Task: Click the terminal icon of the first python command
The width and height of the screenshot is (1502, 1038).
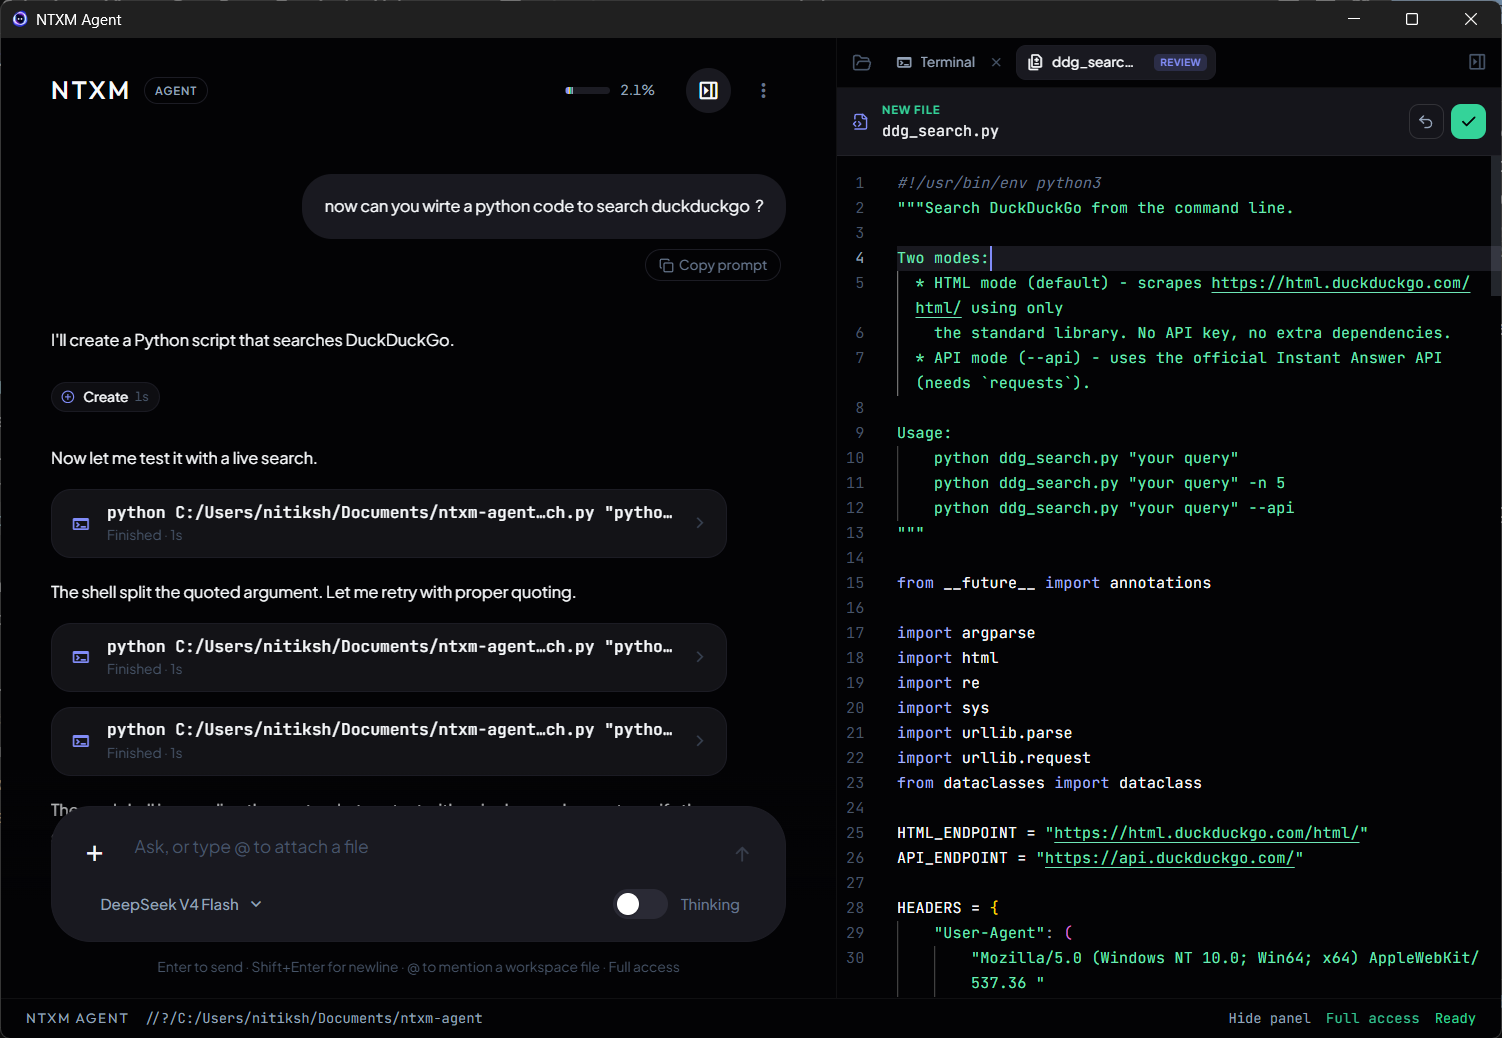Action: 81,524
